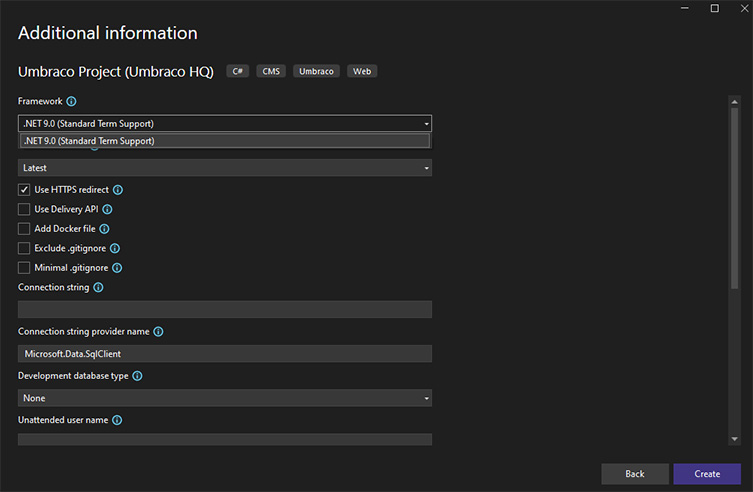Screen dimensions: 753x492
Task: Click info icon beside Connection string label
Action: (x=98, y=288)
